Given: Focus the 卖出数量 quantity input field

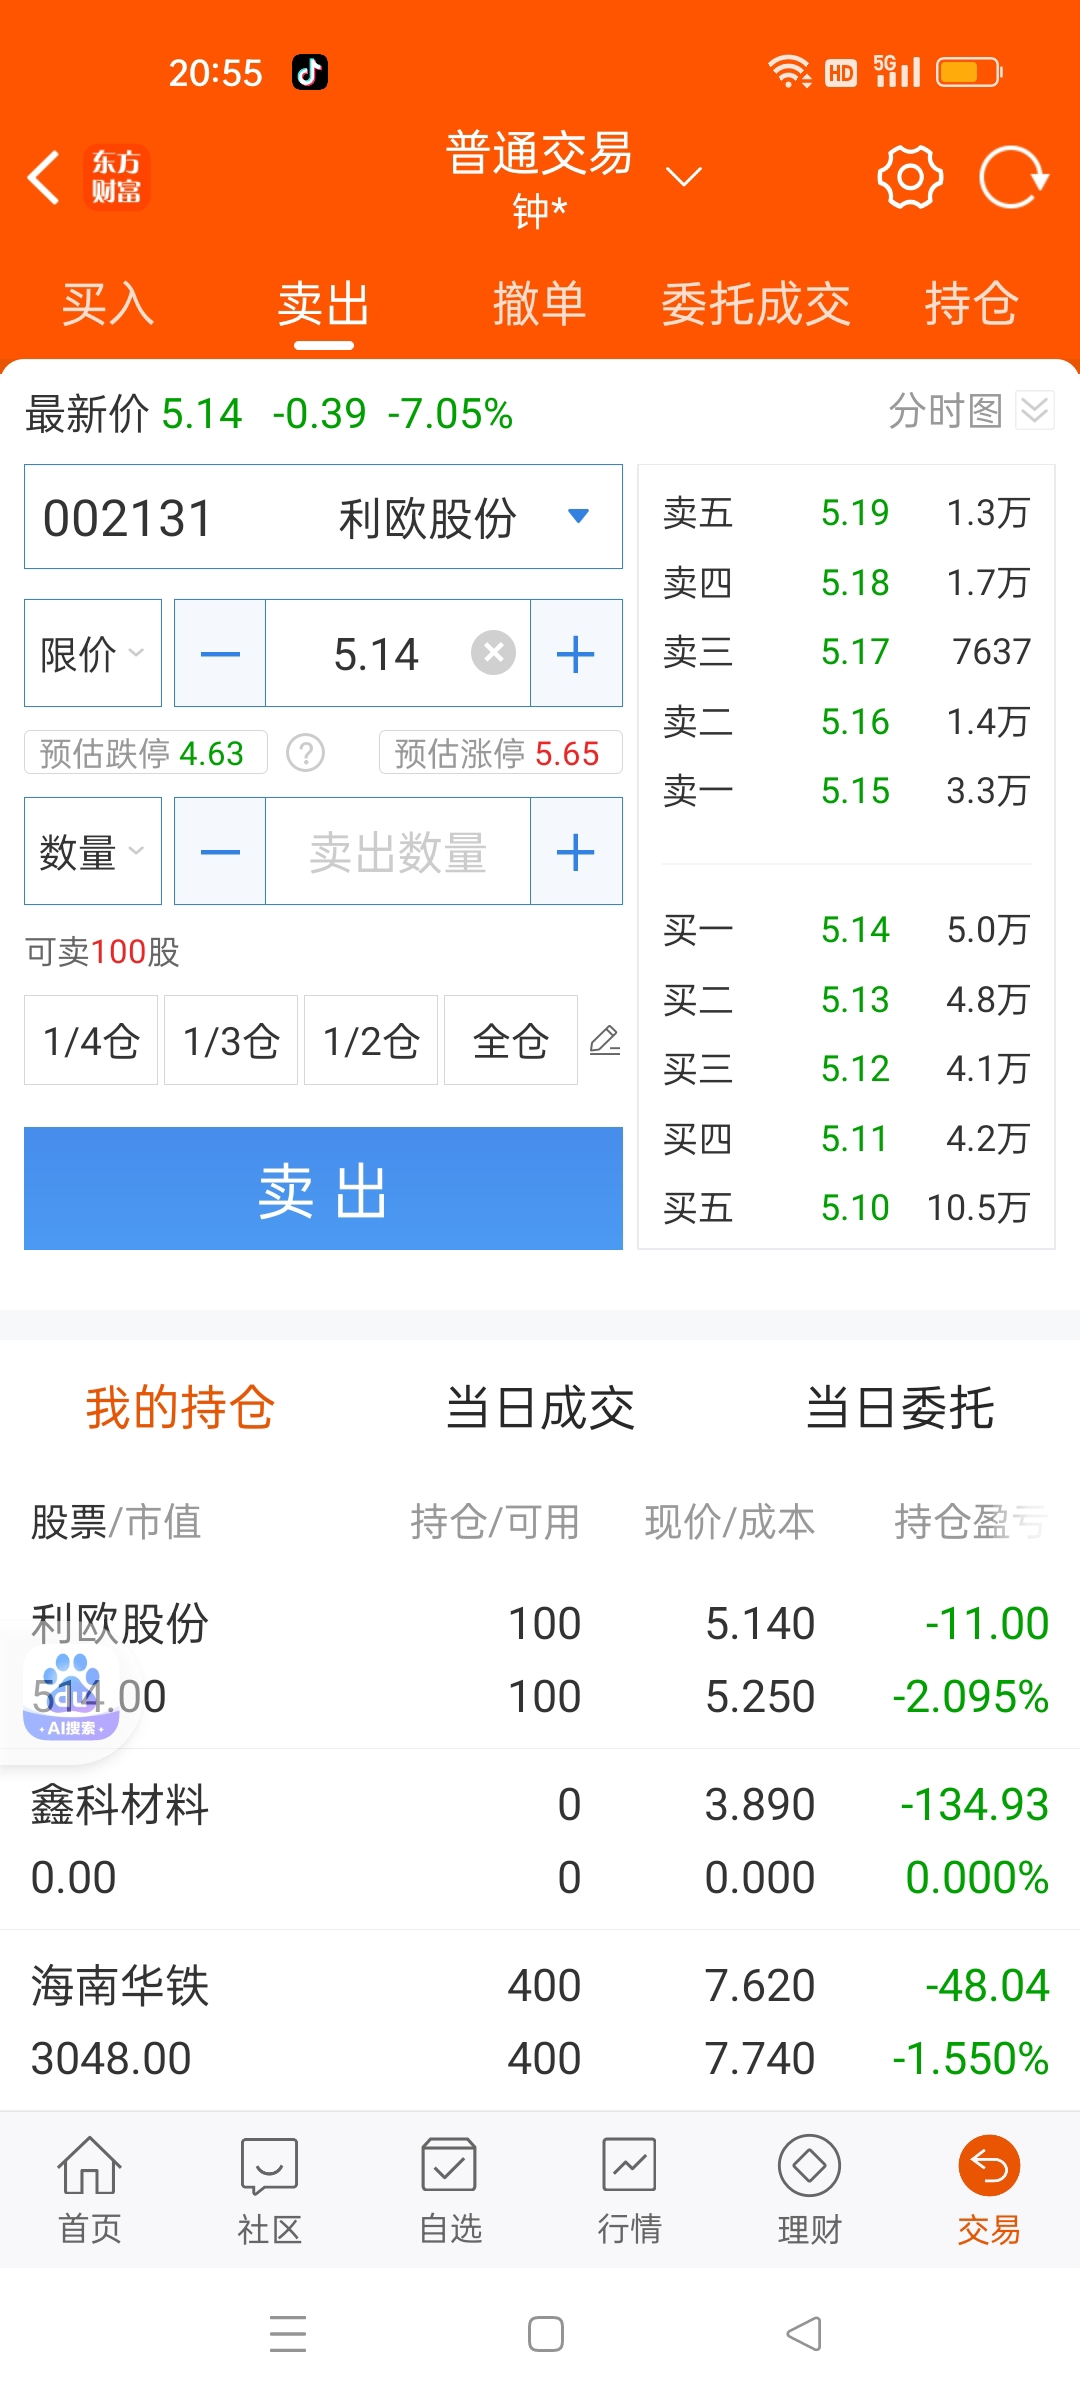Looking at the screenshot, I should 398,851.
